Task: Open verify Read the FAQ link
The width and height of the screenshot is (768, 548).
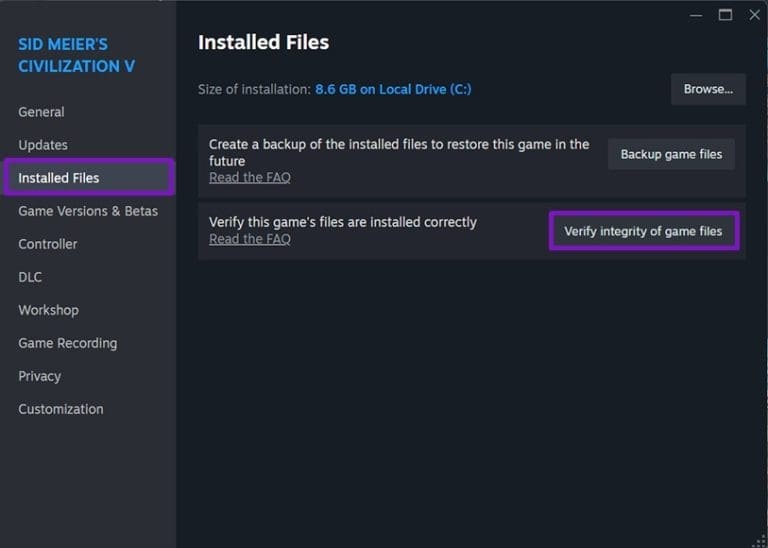Action: tap(250, 239)
